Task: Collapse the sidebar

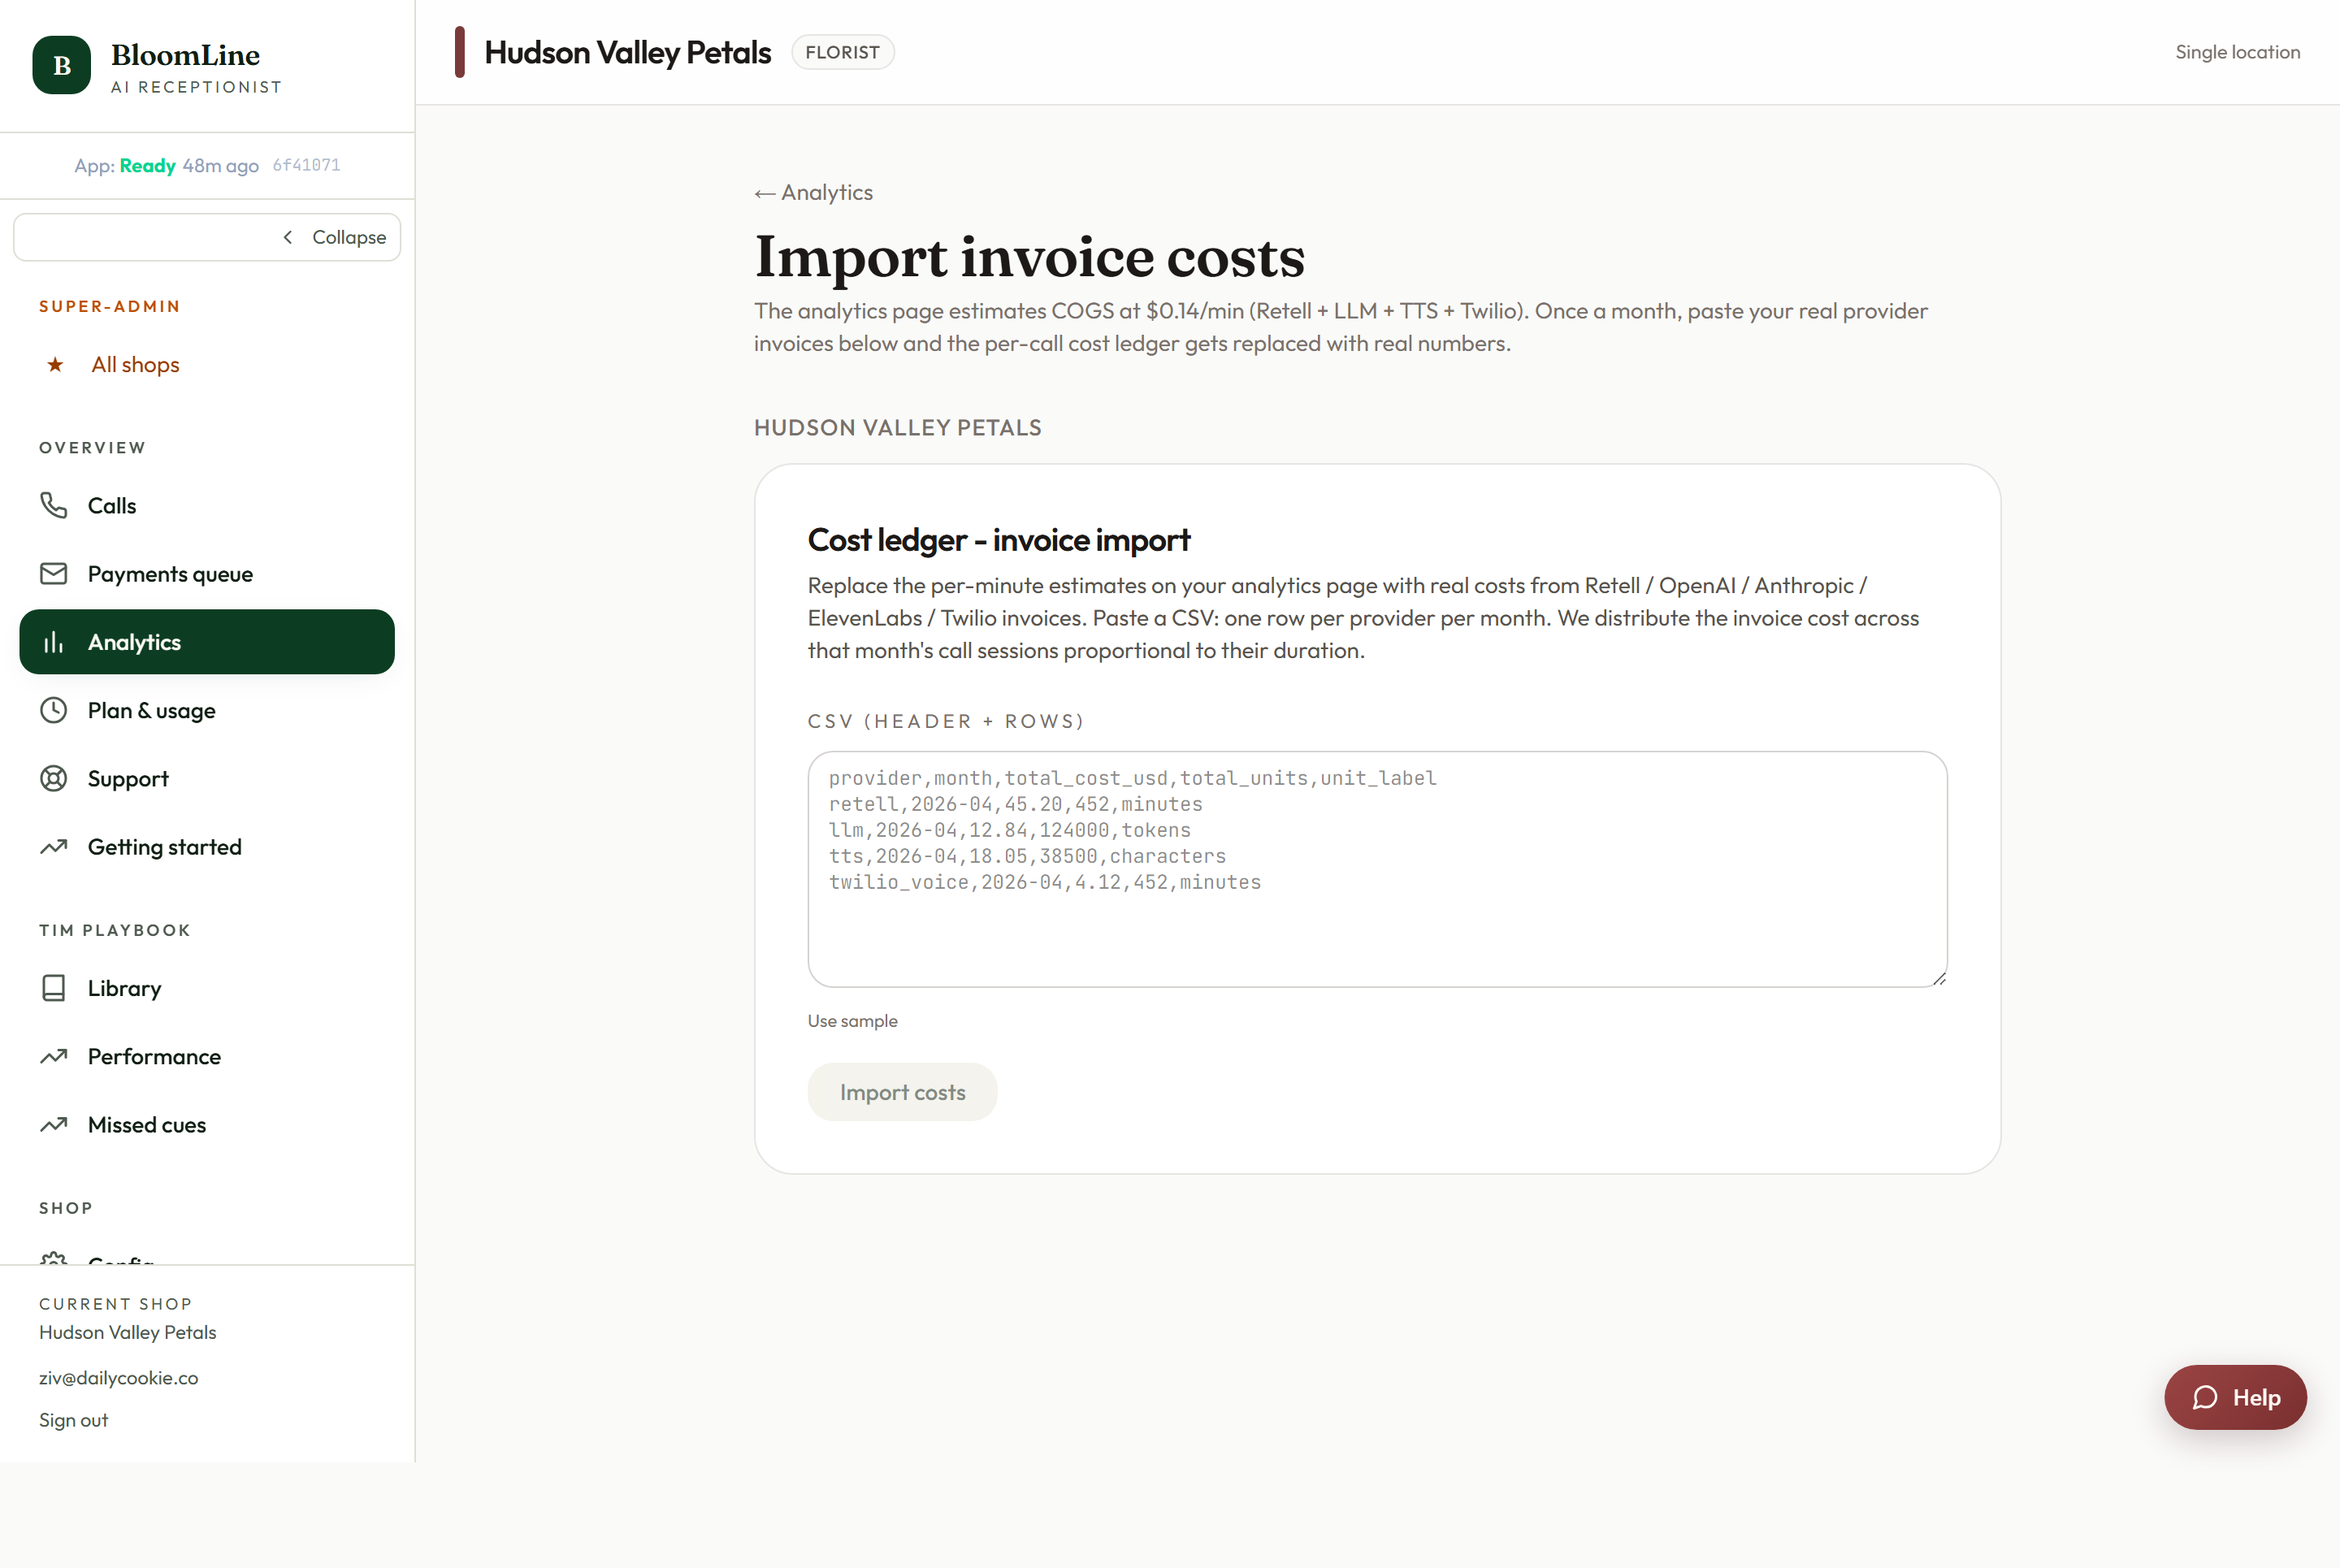Action: (x=207, y=237)
